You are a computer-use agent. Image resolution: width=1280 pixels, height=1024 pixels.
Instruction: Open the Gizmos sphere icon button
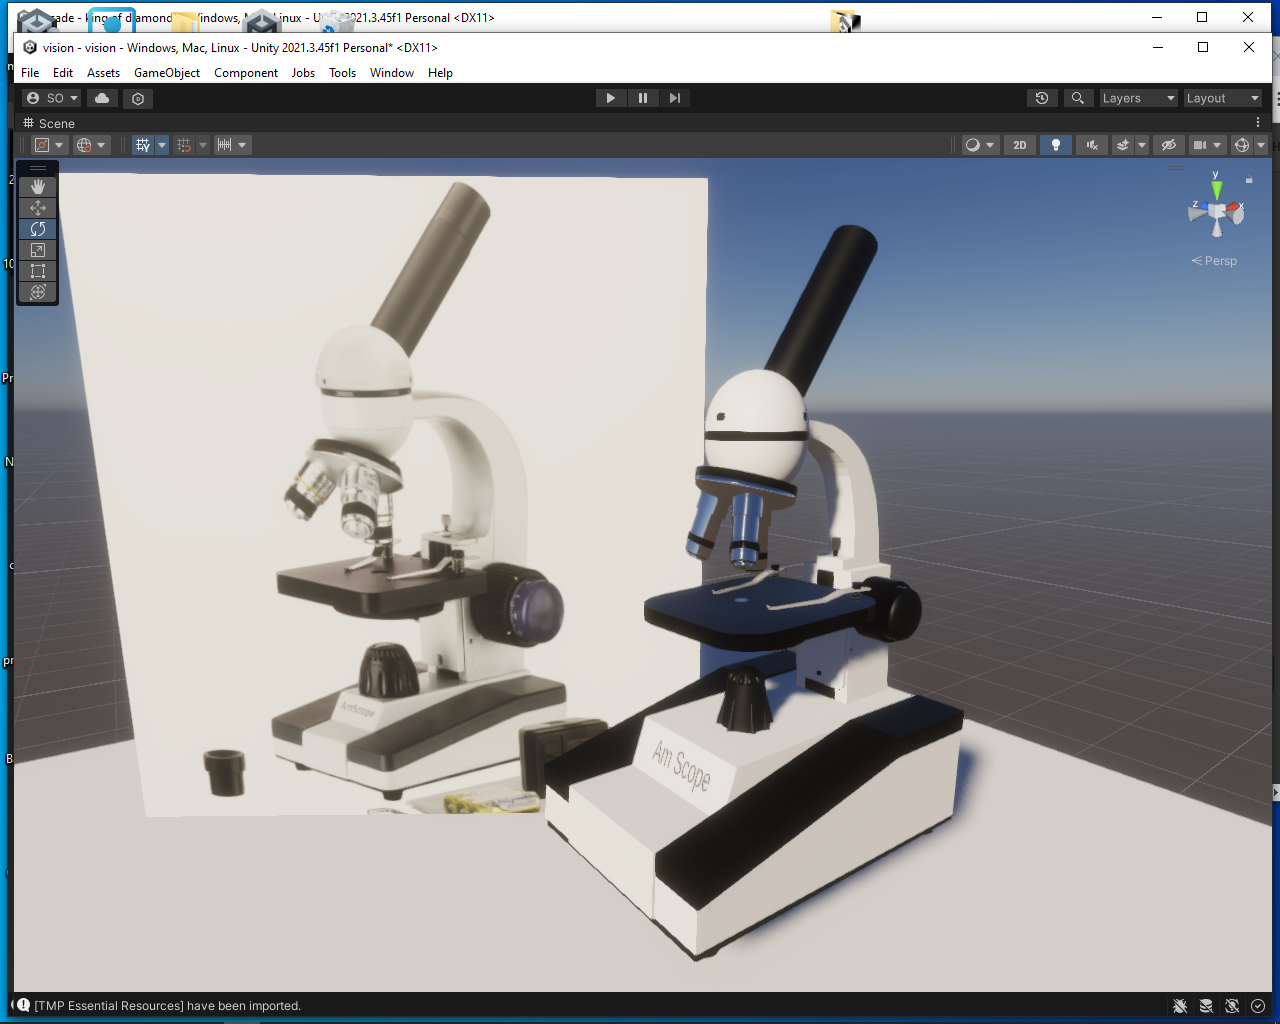(x=1242, y=145)
